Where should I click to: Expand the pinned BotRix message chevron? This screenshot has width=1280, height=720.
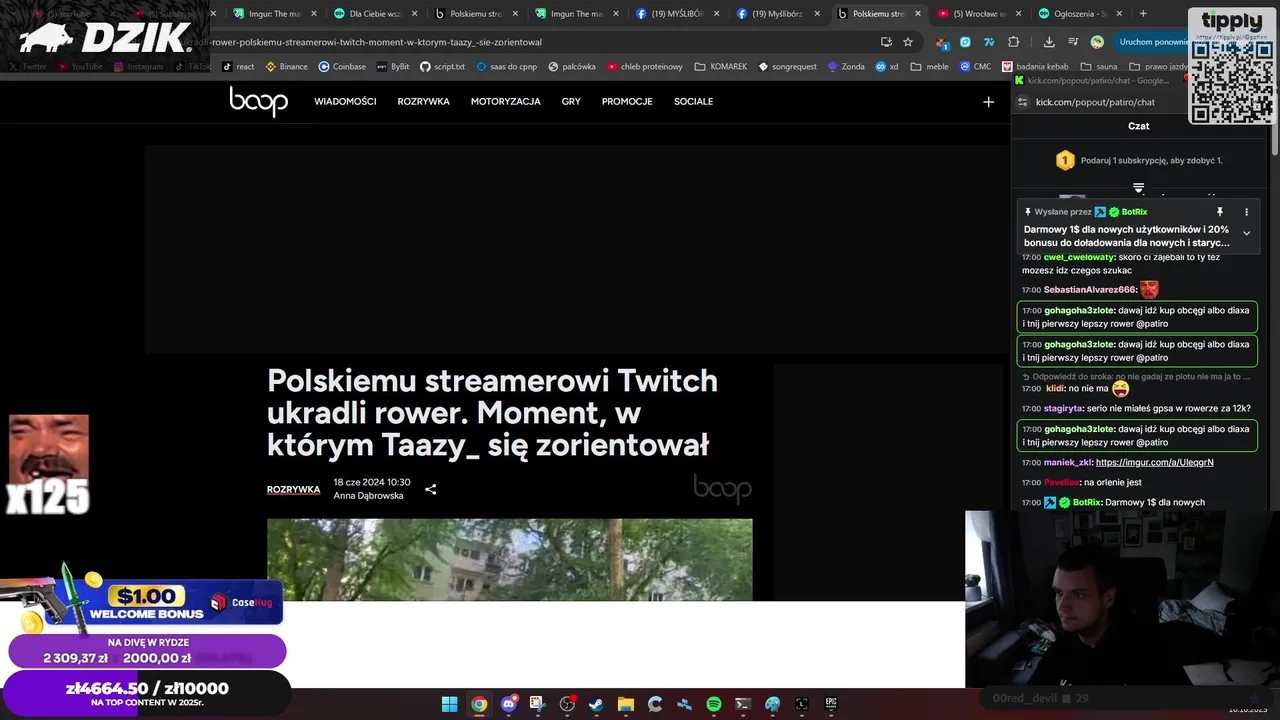[1246, 233]
